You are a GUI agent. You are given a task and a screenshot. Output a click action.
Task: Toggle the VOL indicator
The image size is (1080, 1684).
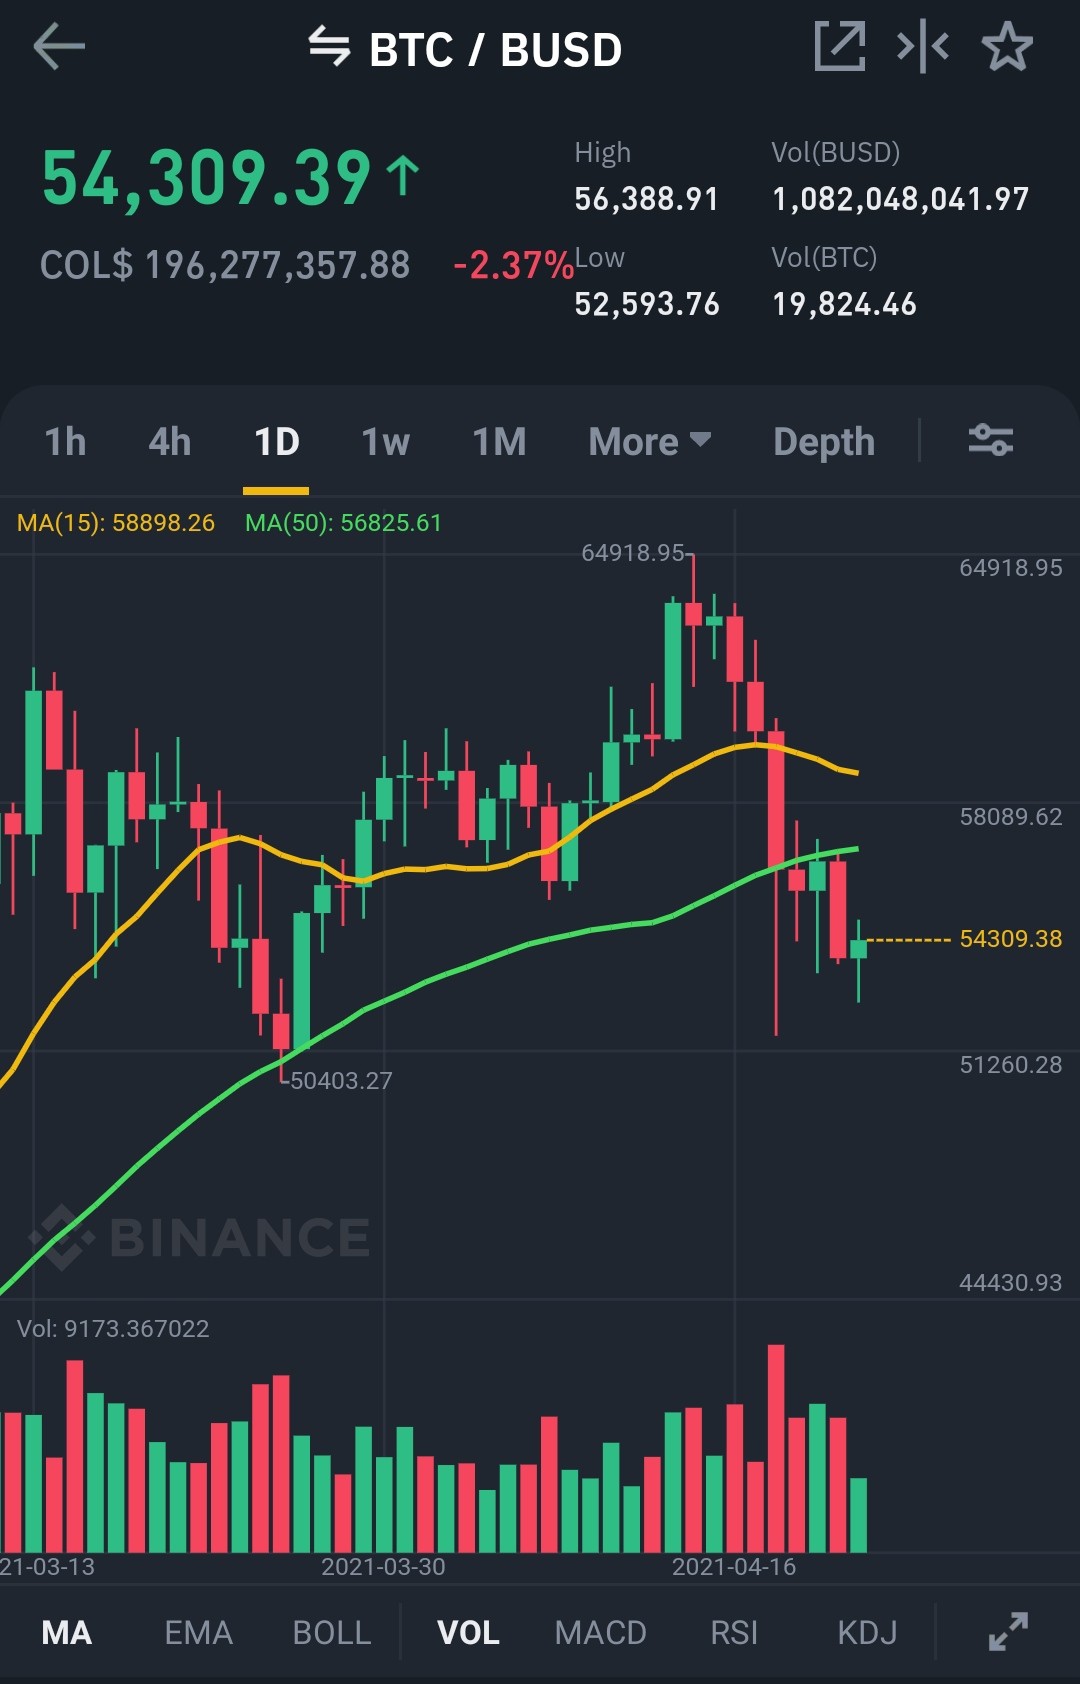[x=468, y=1632]
